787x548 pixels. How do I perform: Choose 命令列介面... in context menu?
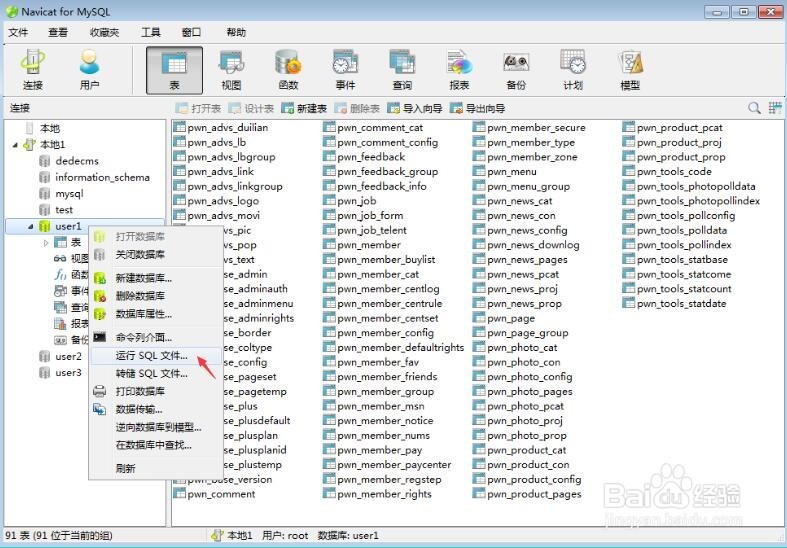[x=156, y=338]
